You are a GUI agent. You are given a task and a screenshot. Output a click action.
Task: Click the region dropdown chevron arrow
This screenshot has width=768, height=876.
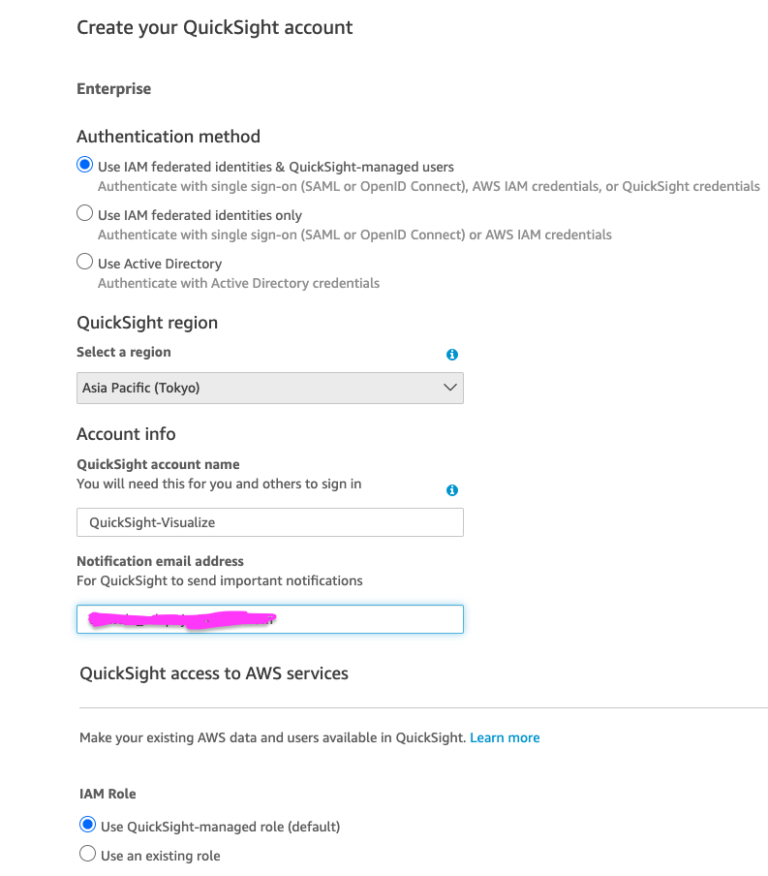click(x=449, y=388)
